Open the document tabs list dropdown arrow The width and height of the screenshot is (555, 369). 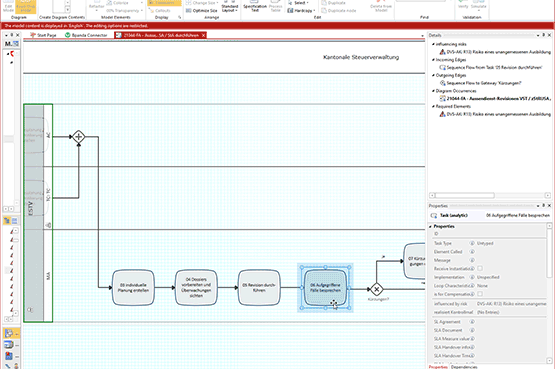point(422,36)
